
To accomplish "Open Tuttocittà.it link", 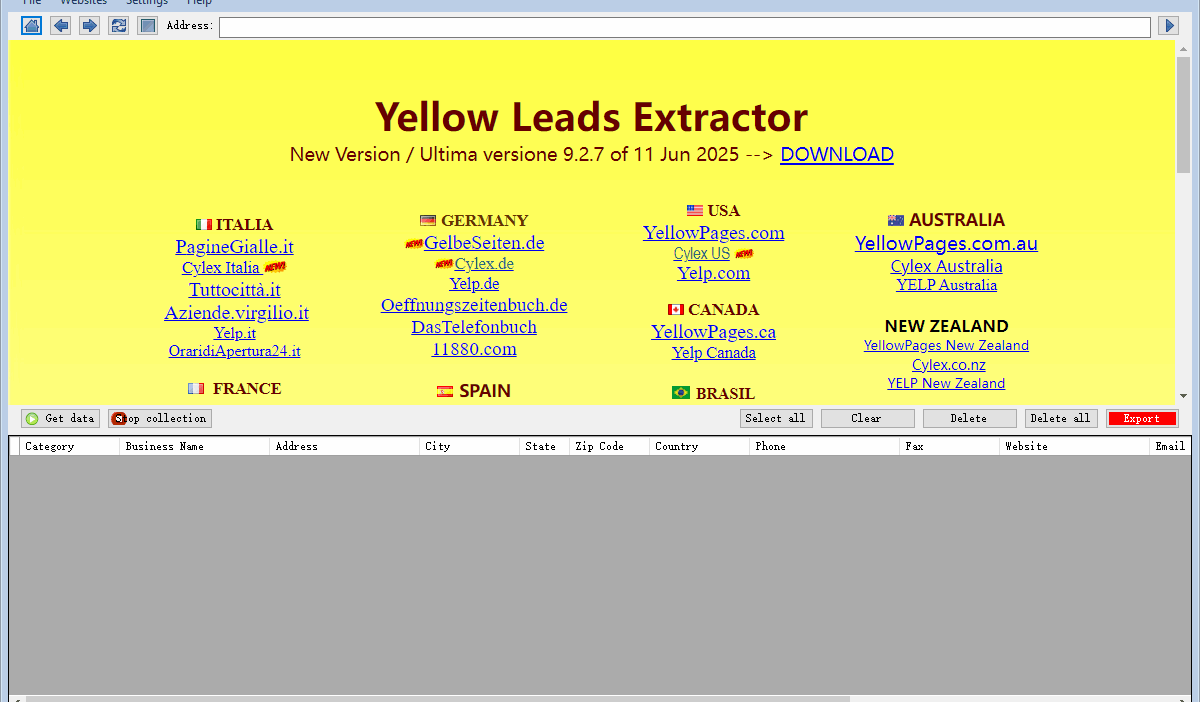I will 235,290.
